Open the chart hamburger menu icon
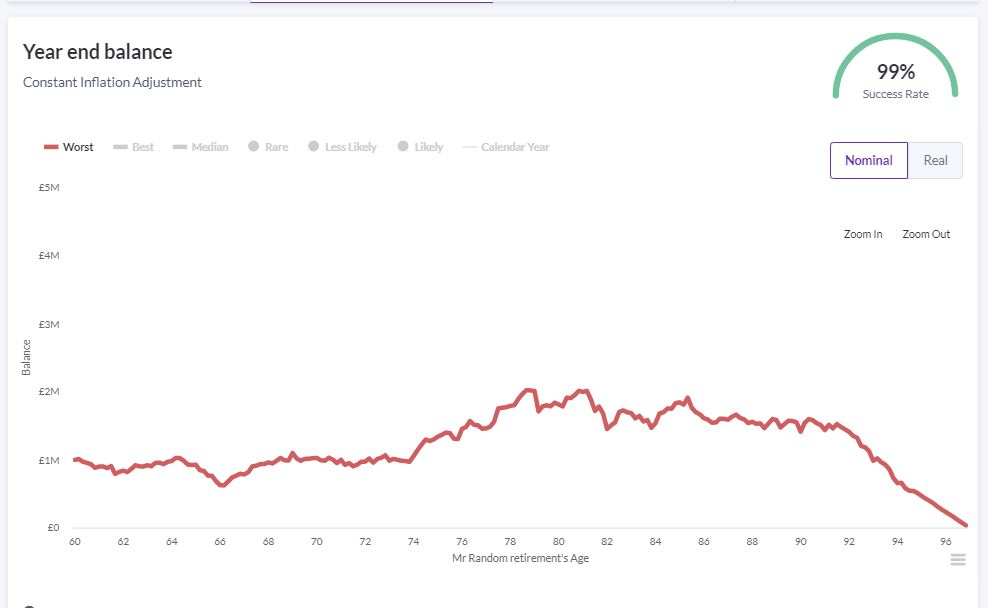 pos(958,560)
